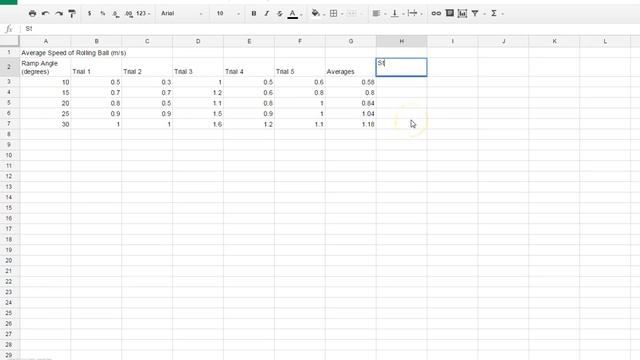Click average cell showing 0.84
Viewport: 640px width, 360px height.
coord(351,103)
